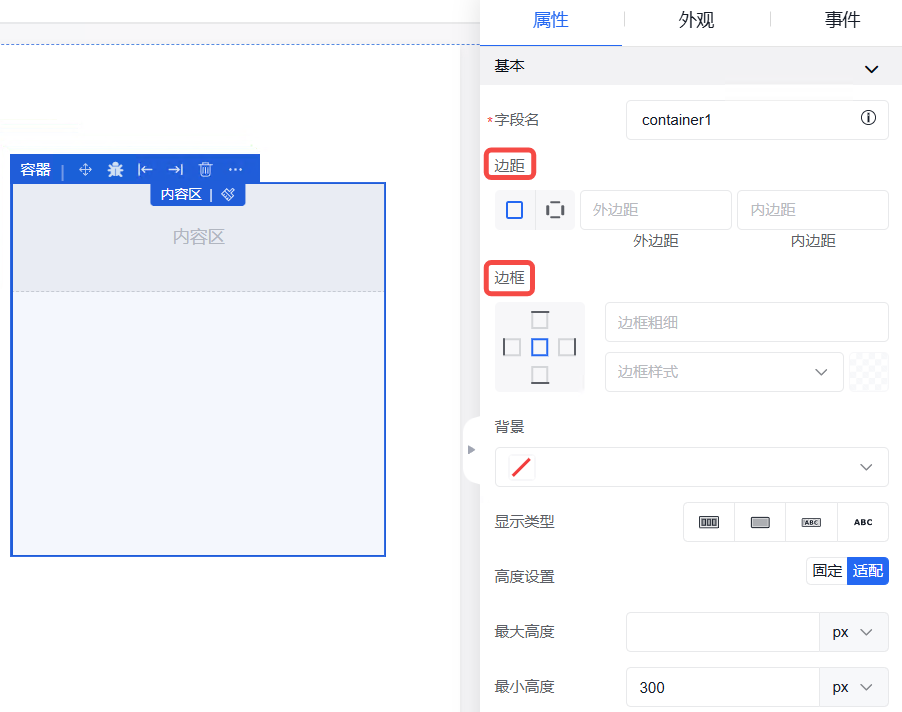The width and height of the screenshot is (902, 712).
Task: Open the 边框样式 dropdown
Action: click(x=723, y=372)
